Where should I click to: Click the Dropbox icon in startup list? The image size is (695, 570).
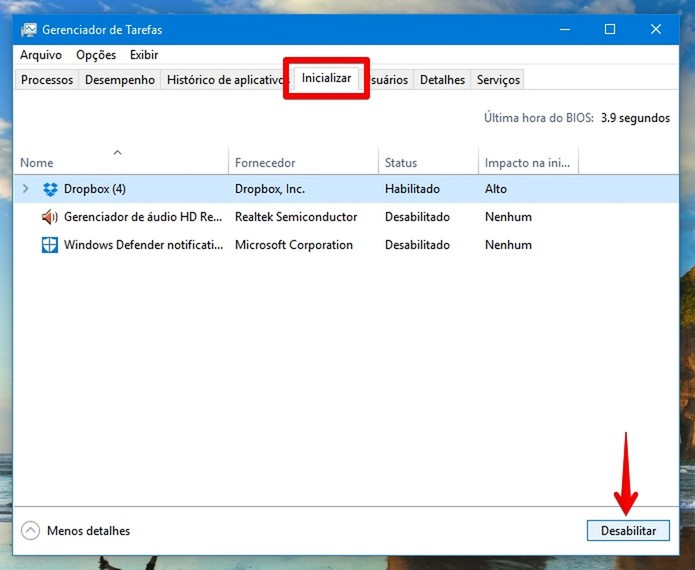point(50,189)
